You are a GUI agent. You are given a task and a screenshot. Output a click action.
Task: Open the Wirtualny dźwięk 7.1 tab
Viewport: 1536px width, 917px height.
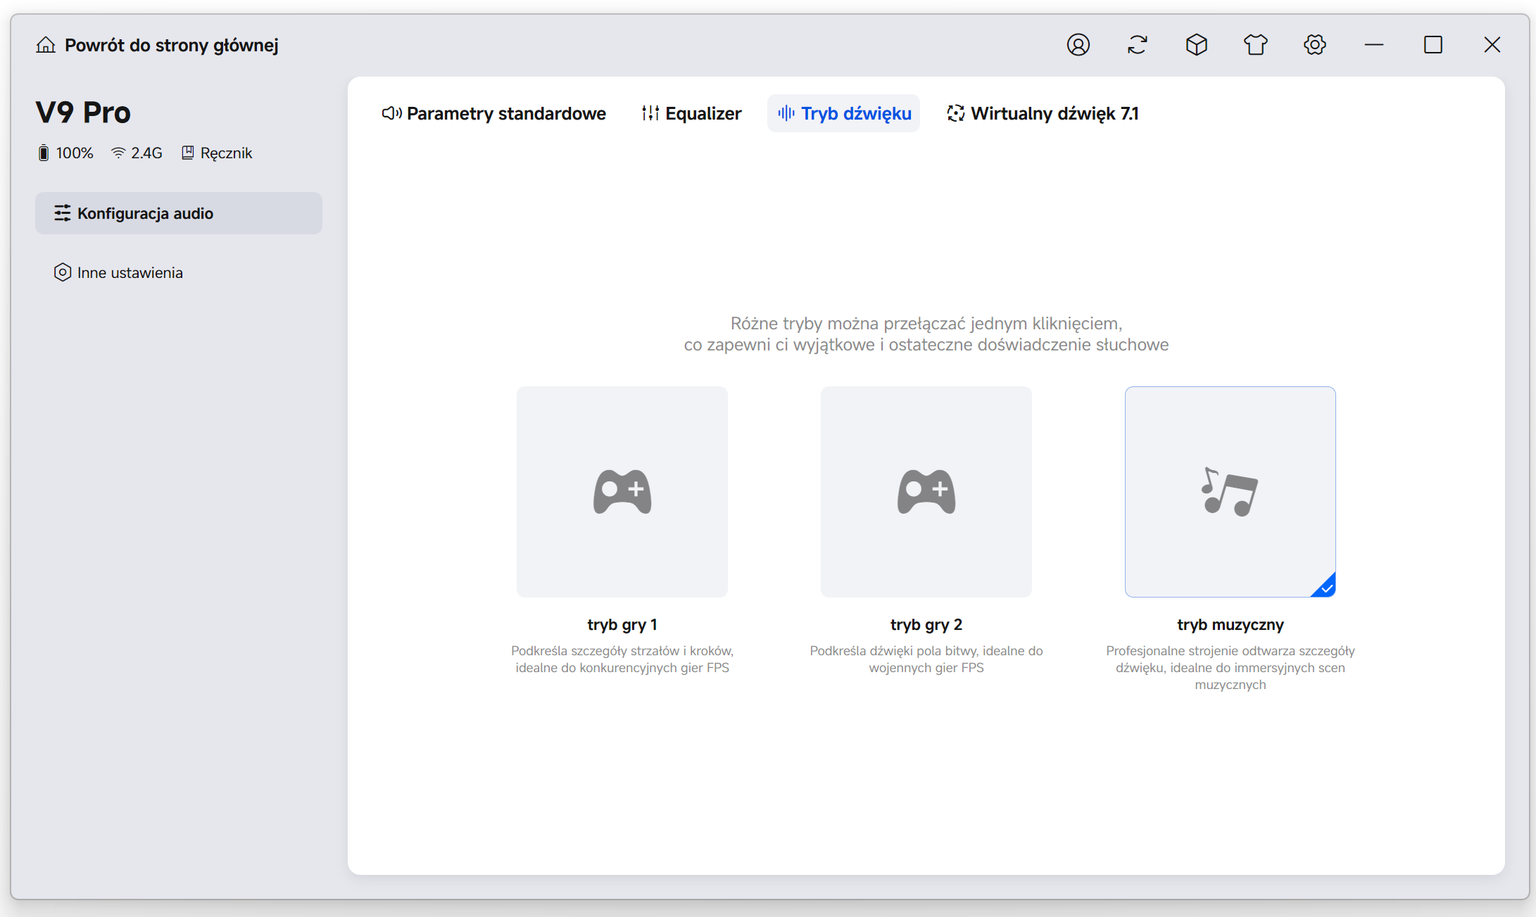(1042, 113)
